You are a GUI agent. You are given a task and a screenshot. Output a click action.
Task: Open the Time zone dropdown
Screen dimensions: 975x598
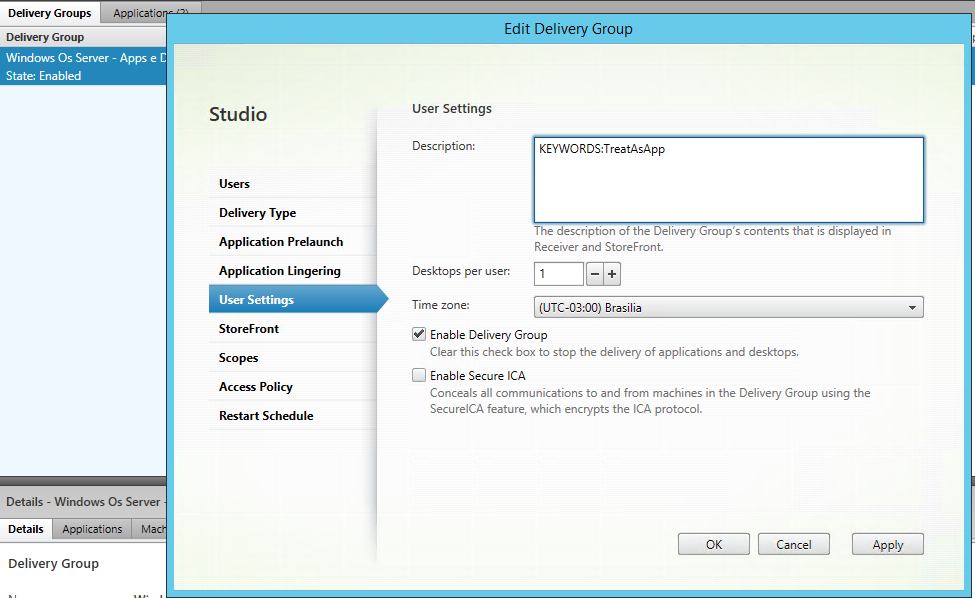pyautogui.click(x=728, y=308)
